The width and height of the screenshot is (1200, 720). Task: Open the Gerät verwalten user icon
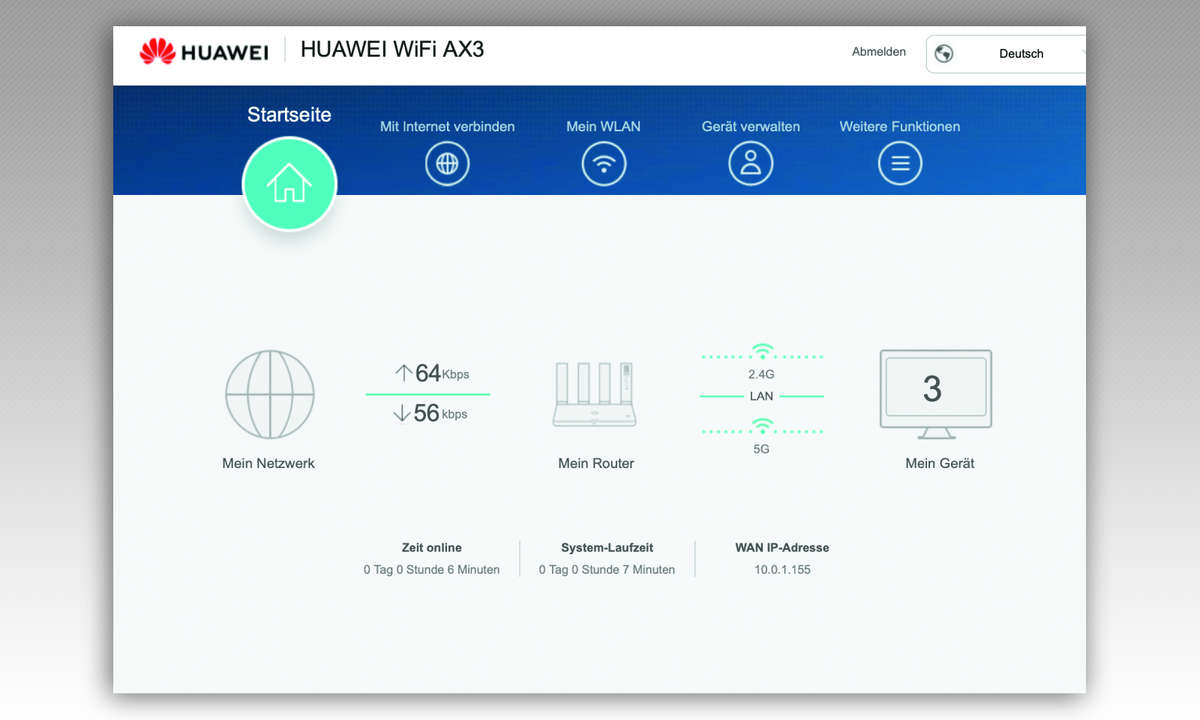point(751,163)
